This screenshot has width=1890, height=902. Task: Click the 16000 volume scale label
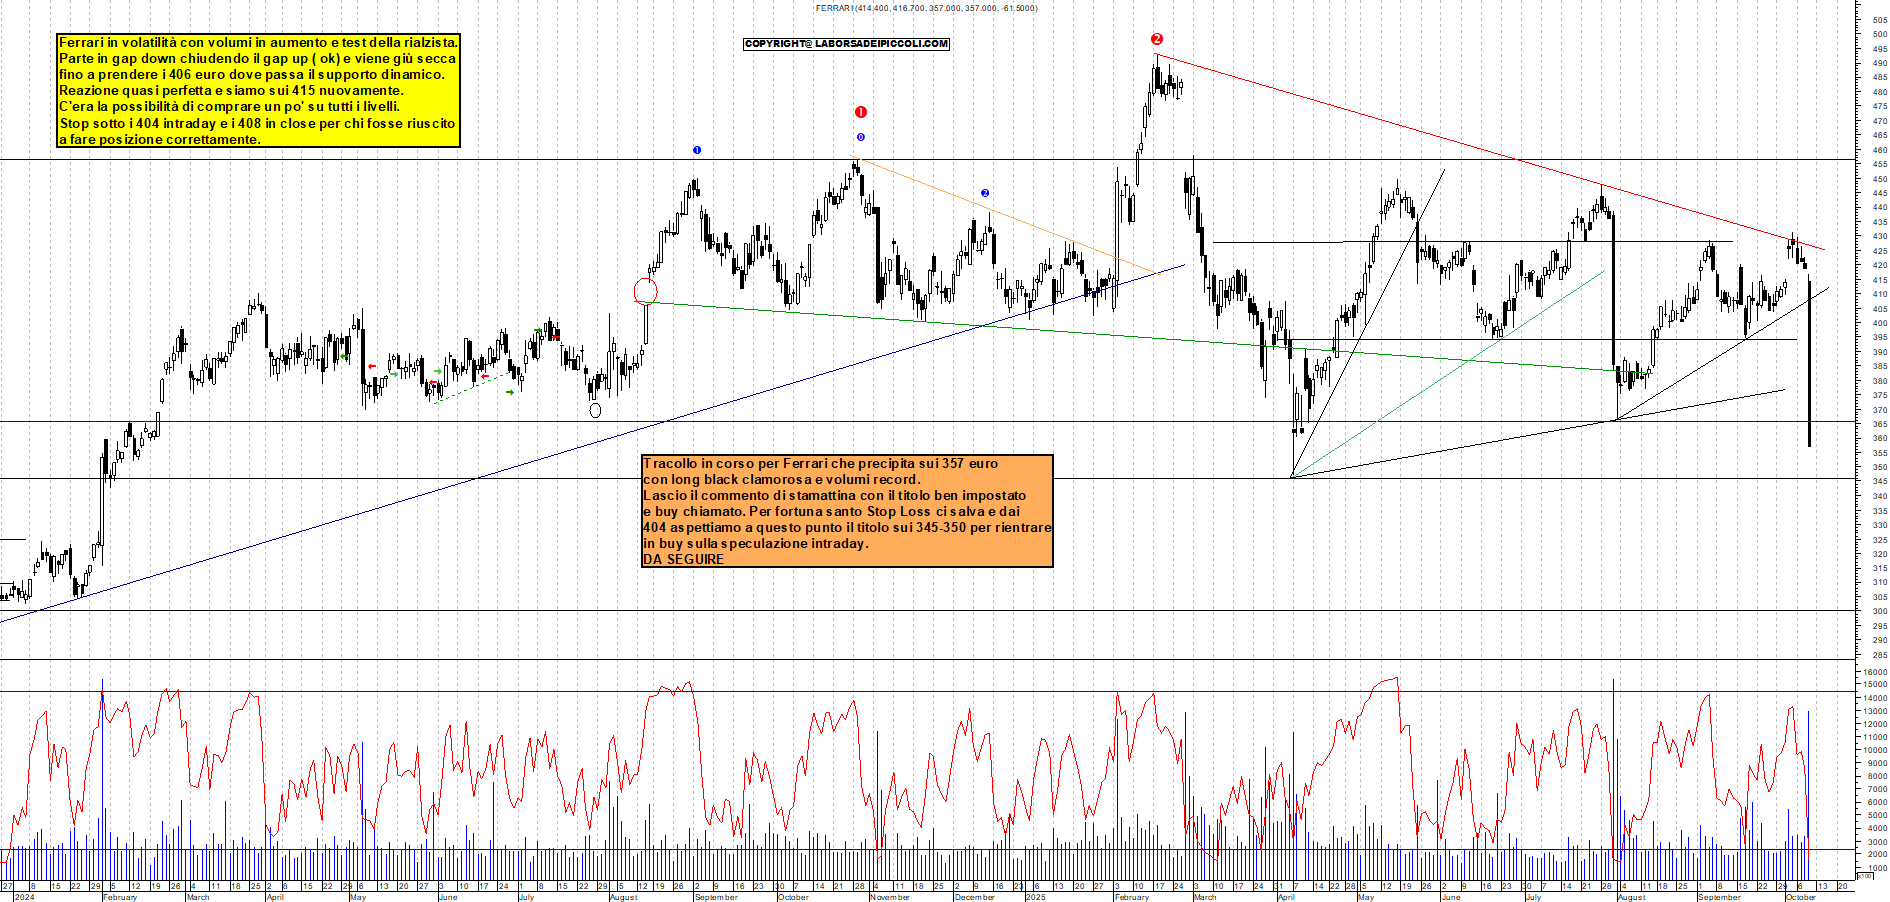coord(1874,673)
